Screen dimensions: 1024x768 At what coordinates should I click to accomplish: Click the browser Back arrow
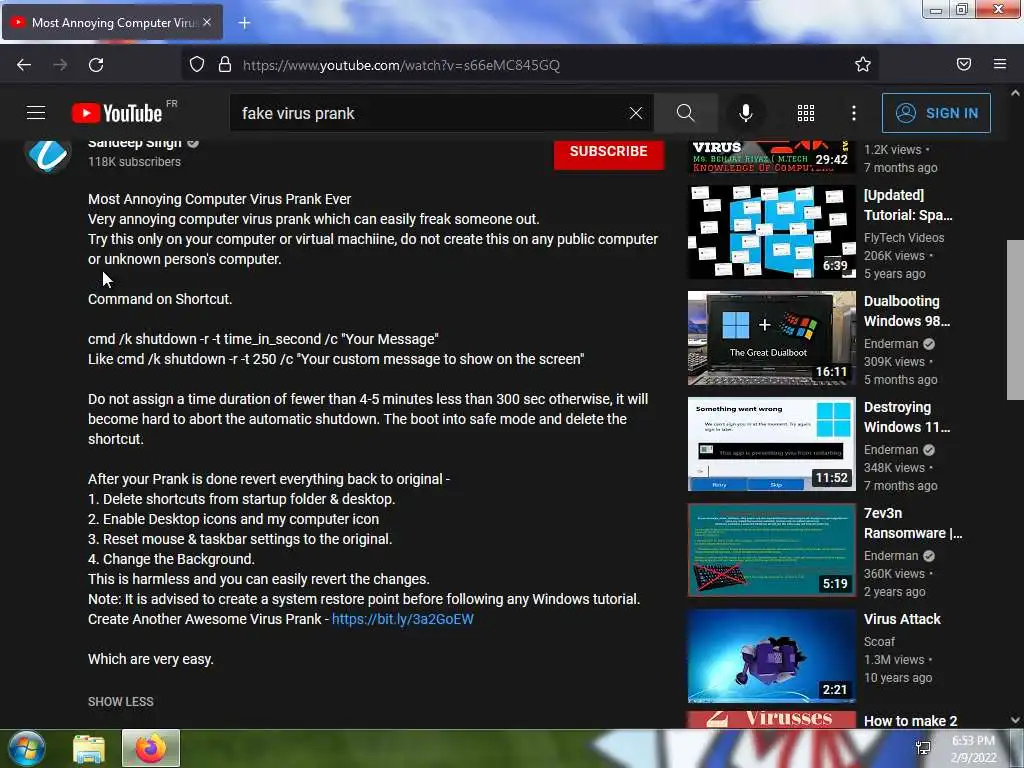pyautogui.click(x=24, y=65)
